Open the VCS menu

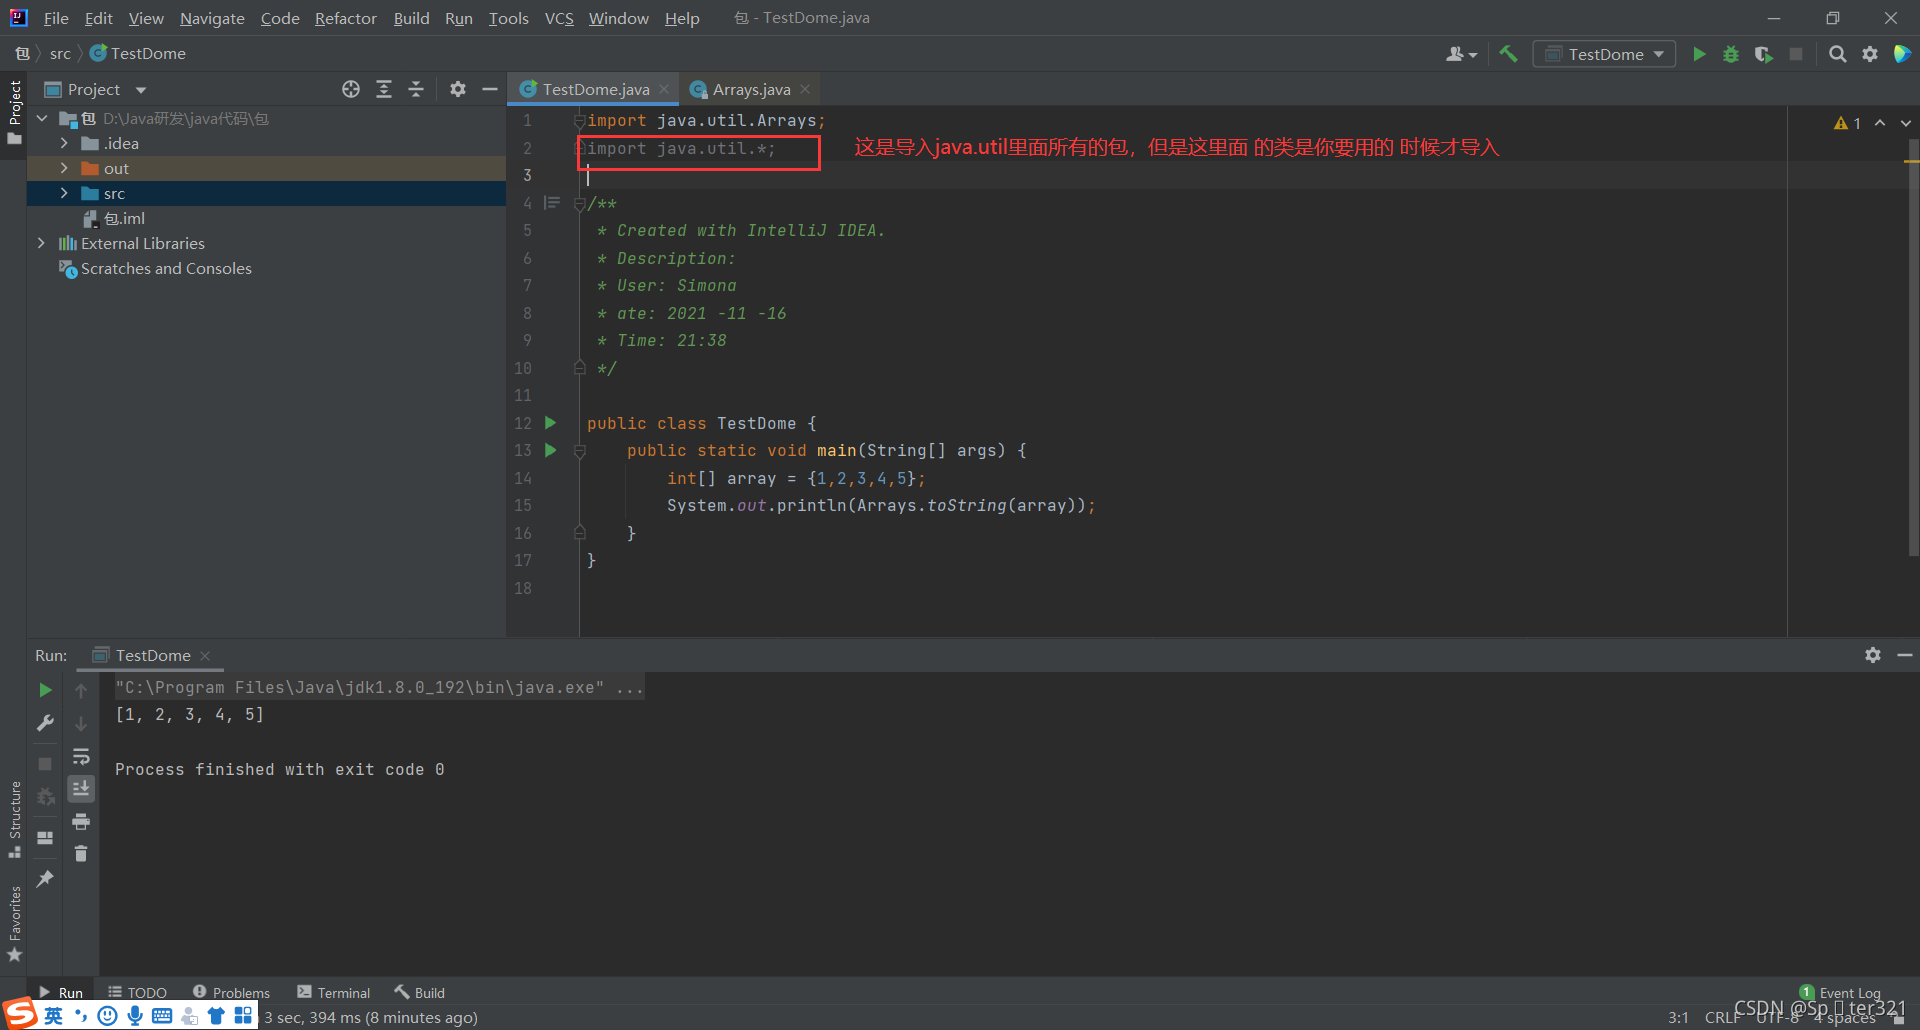[x=559, y=18]
